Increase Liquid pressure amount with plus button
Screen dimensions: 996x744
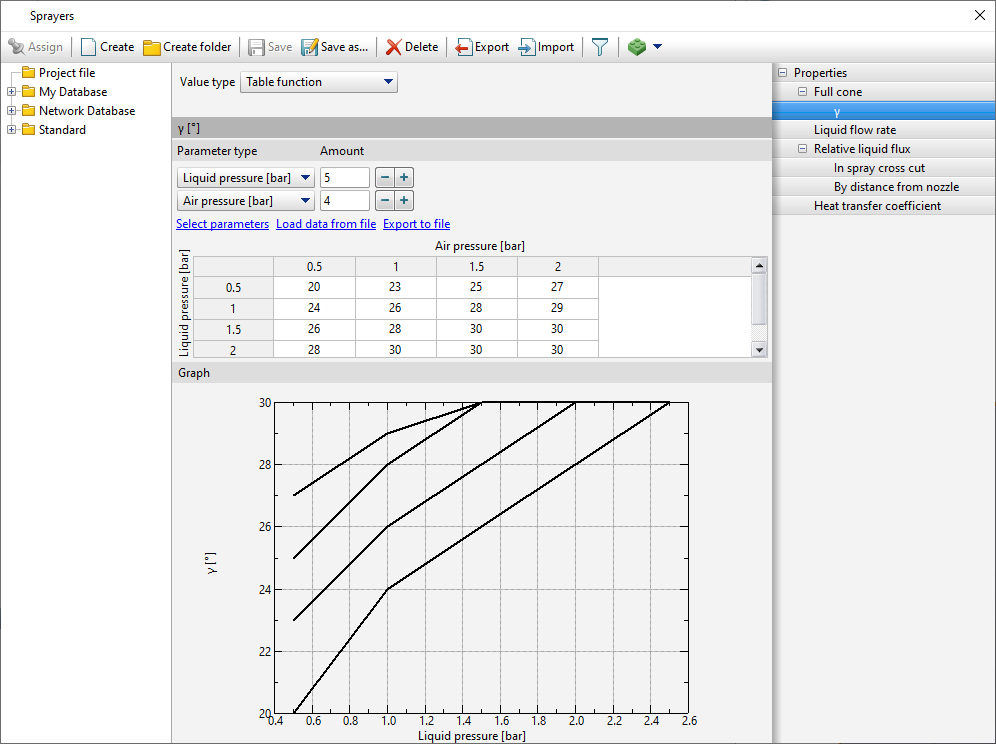[404, 178]
